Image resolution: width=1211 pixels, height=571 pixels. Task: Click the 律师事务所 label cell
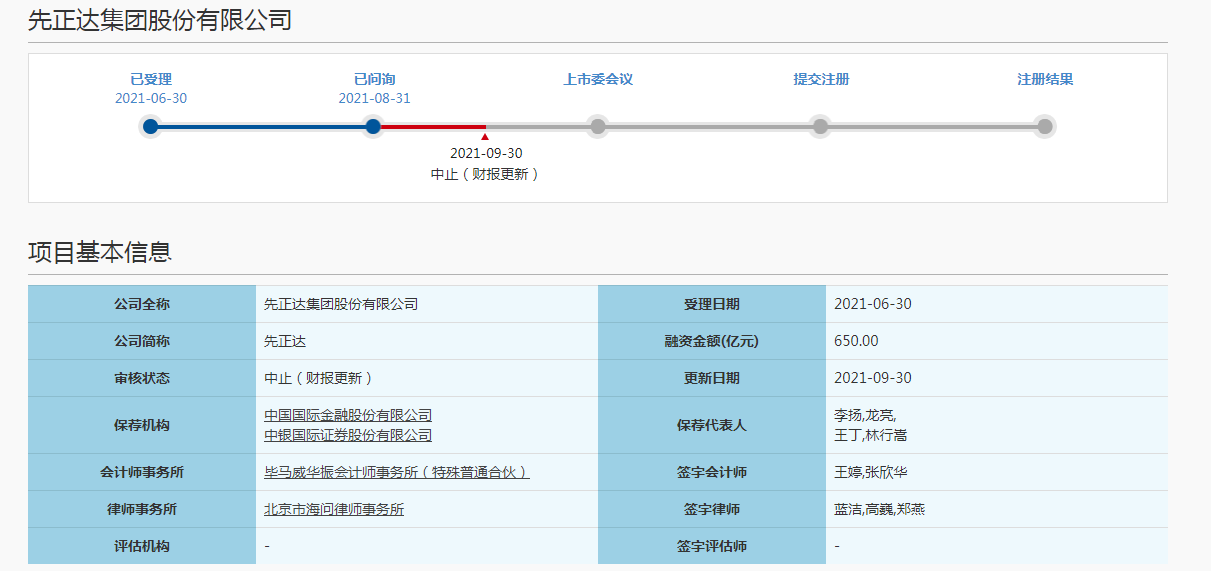point(142,509)
